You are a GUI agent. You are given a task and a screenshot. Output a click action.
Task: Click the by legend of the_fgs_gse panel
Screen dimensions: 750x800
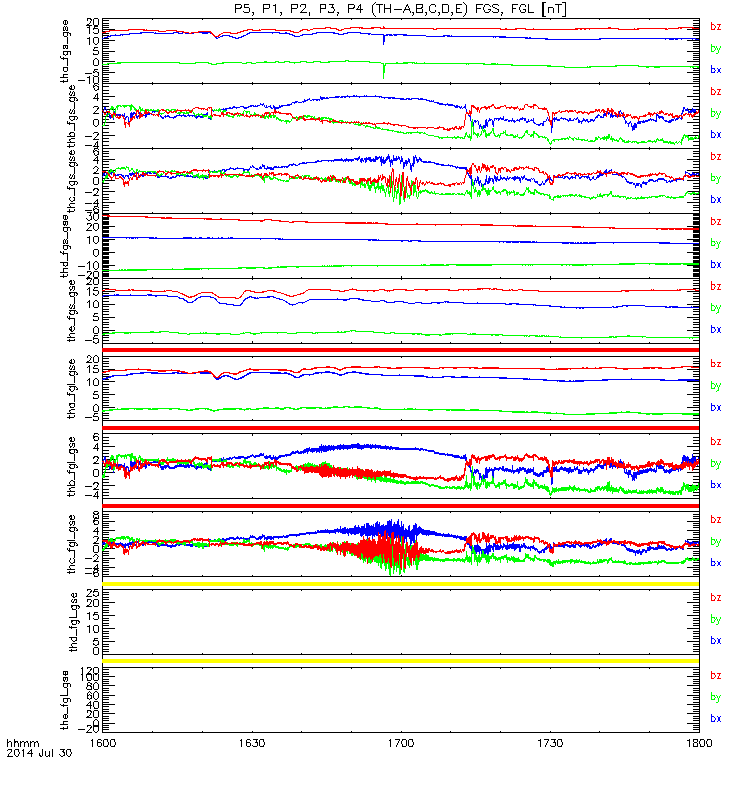(716, 308)
